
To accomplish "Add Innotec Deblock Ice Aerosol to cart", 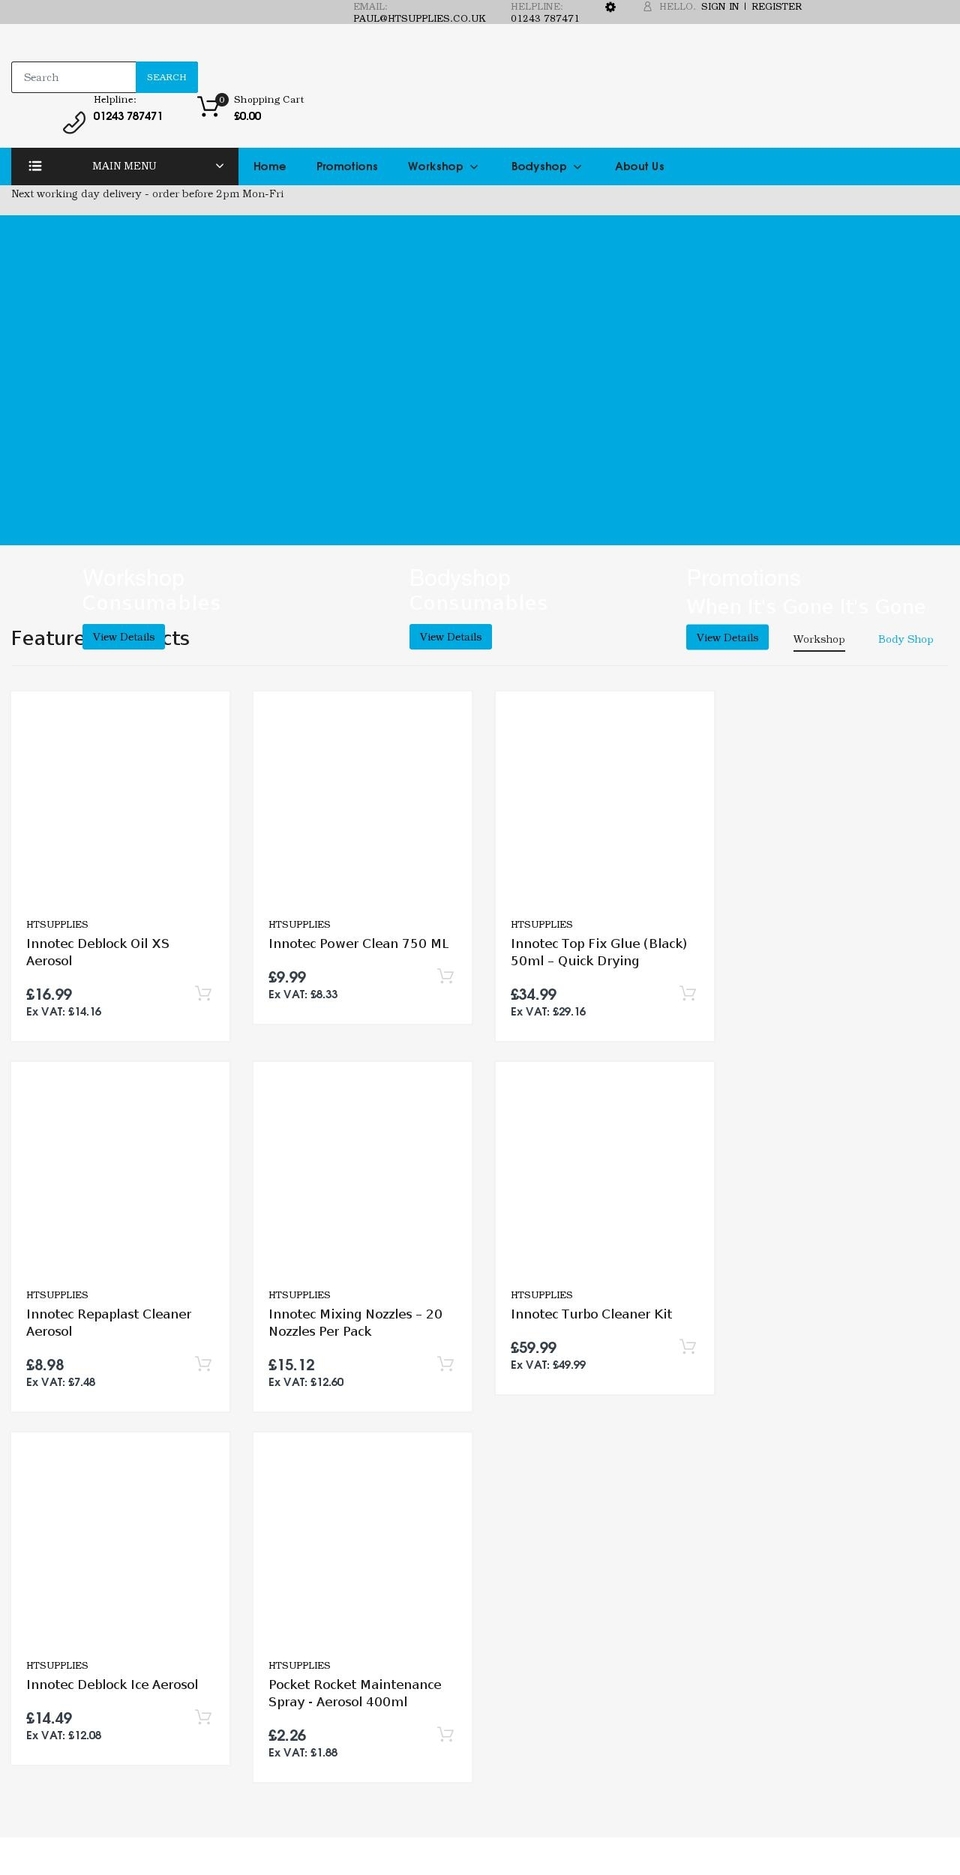I will (203, 1717).
